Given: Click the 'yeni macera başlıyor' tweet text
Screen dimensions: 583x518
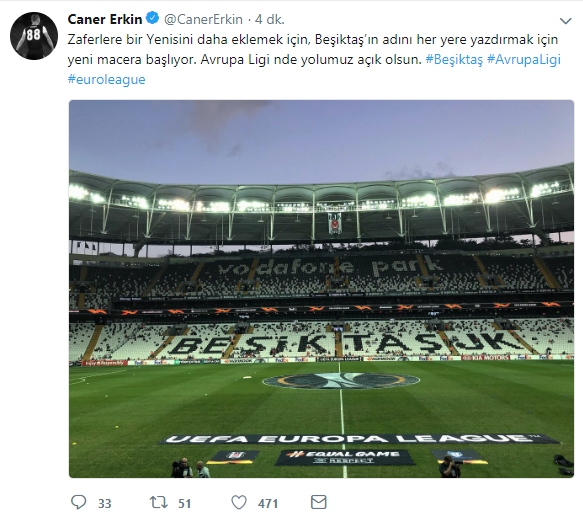Looking at the screenshot, I should pos(131,60).
